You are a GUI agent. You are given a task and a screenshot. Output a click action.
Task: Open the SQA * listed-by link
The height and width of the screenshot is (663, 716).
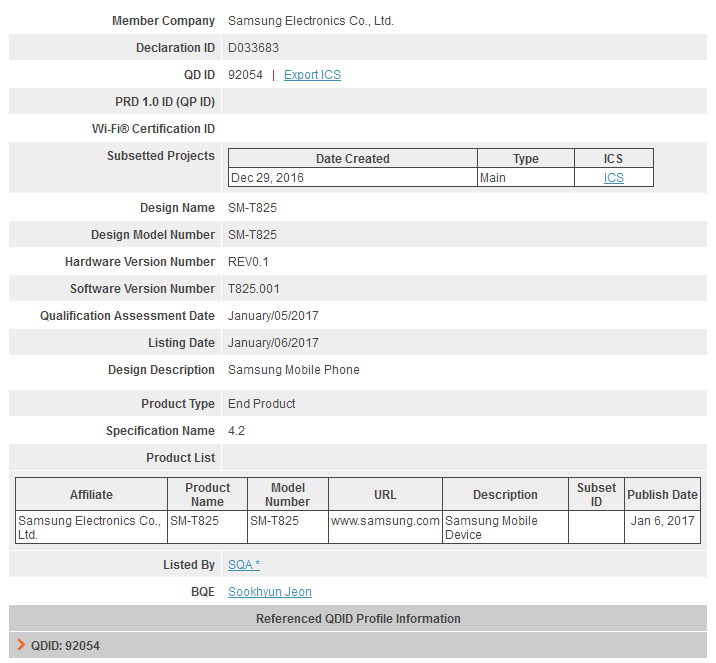tap(244, 565)
